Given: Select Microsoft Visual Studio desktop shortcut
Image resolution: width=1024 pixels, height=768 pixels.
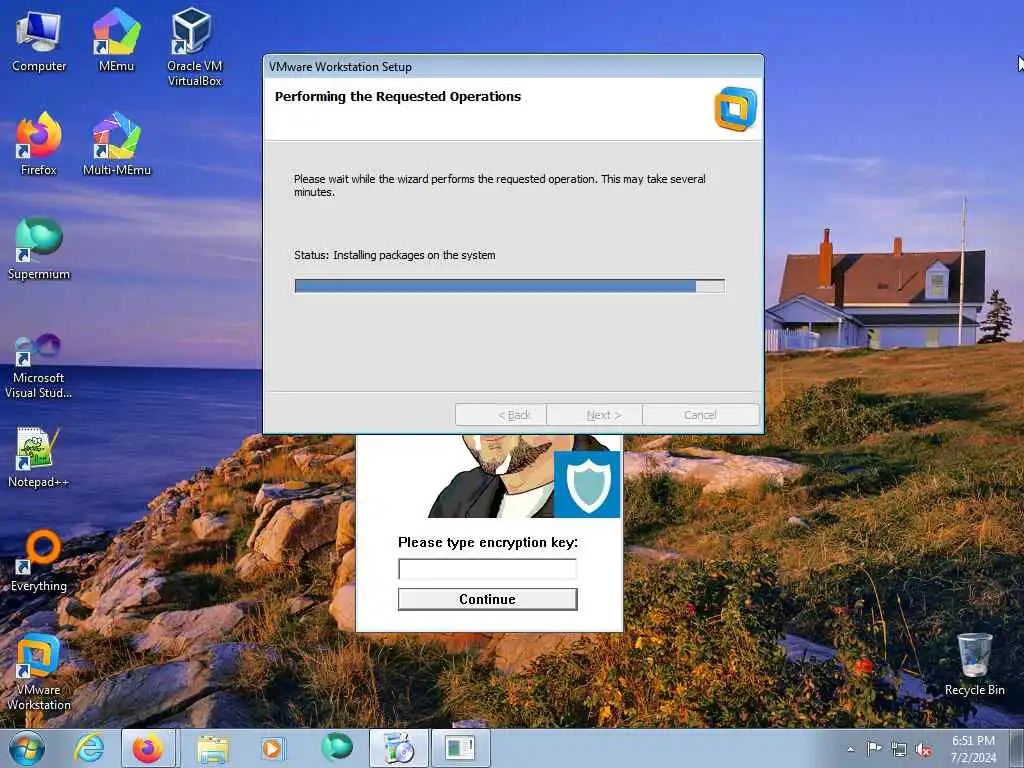Looking at the screenshot, I should click(39, 366).
